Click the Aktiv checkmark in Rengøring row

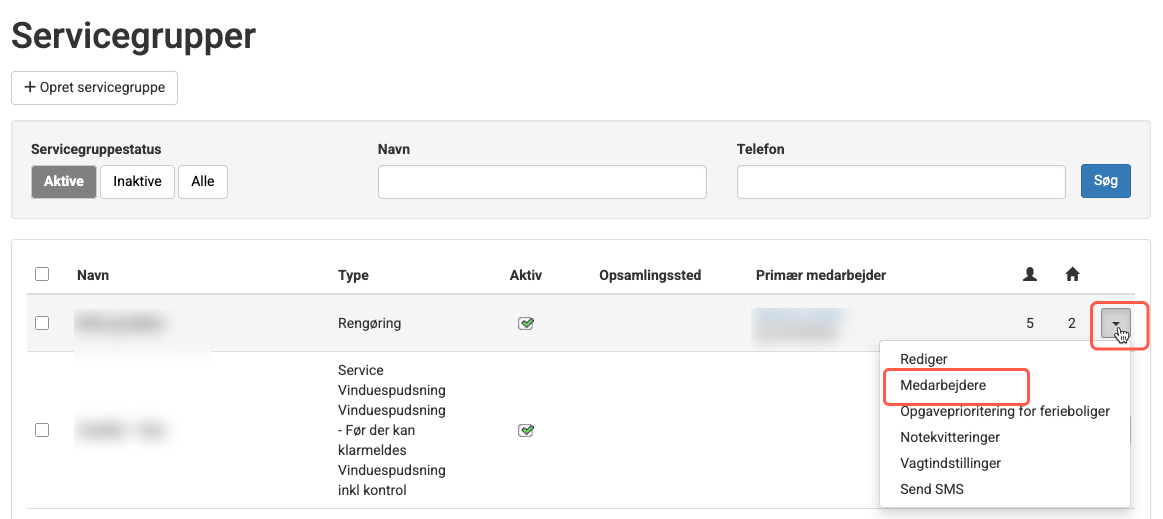[526, 323]
